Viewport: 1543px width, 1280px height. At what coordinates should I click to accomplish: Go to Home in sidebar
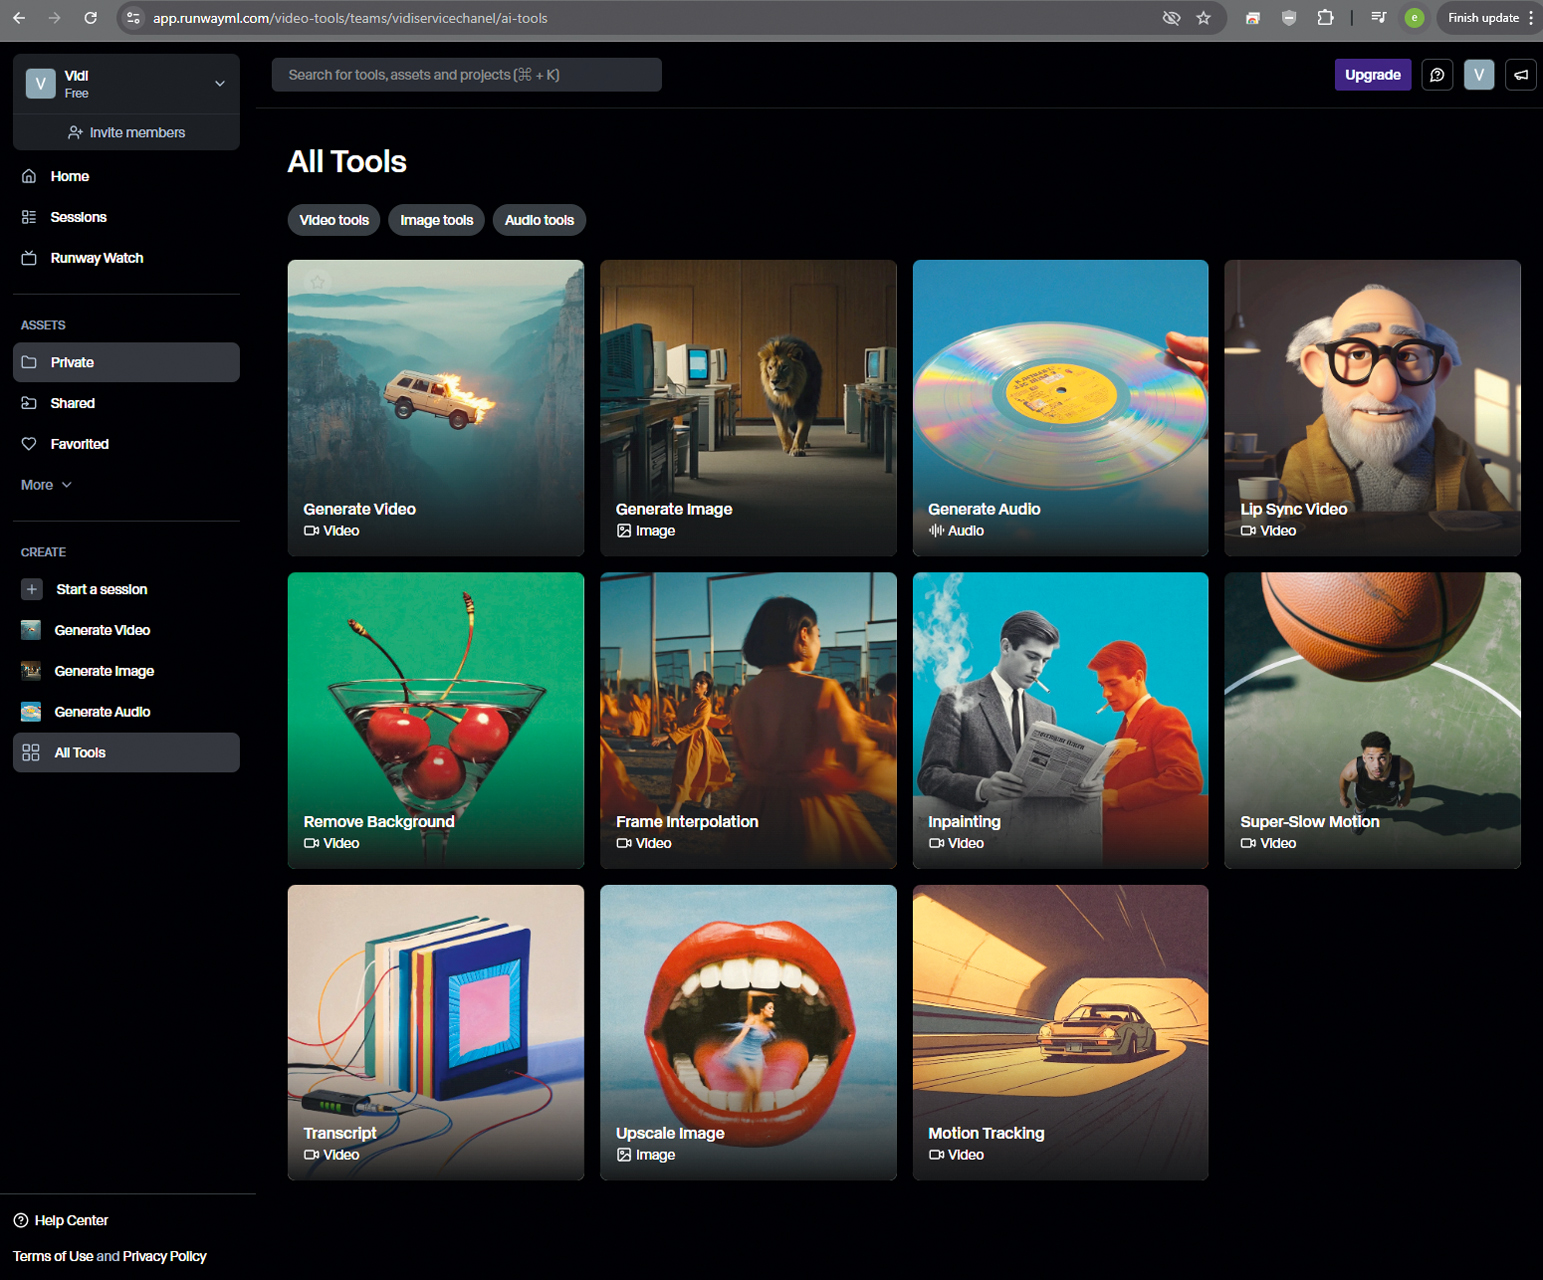[x=69, y=176]
